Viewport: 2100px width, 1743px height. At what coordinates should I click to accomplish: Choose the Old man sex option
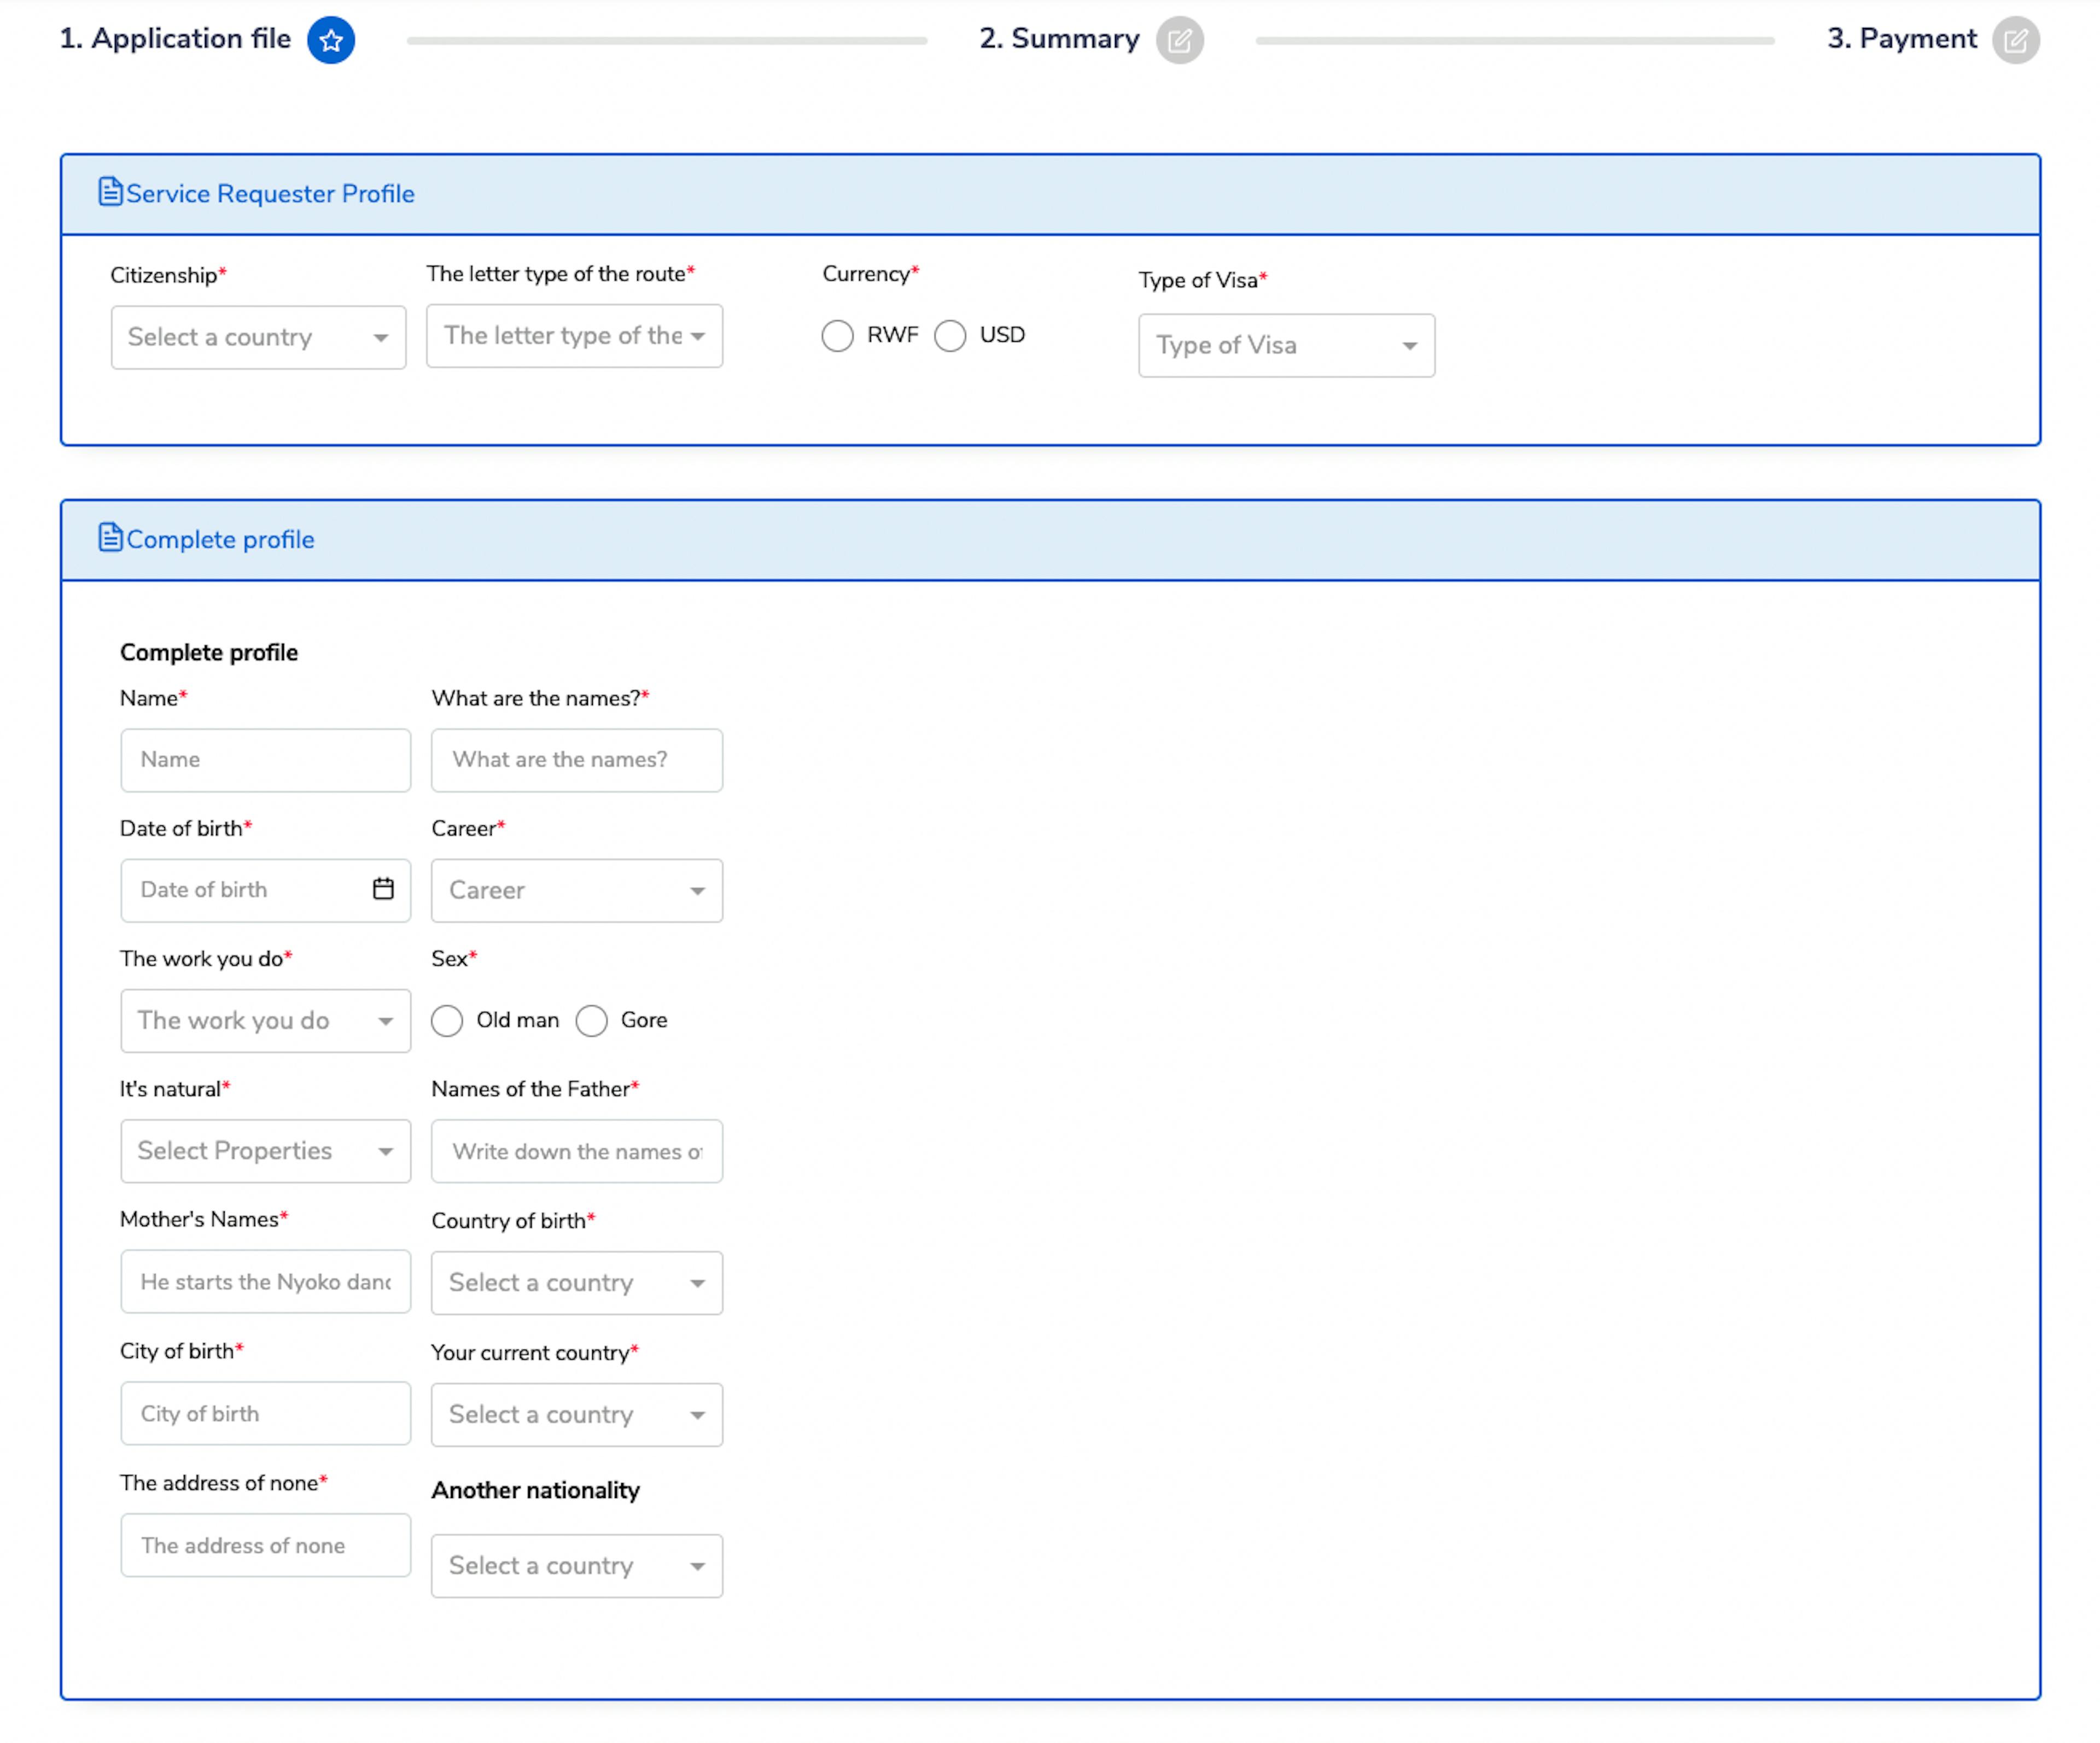[447, 1021]
